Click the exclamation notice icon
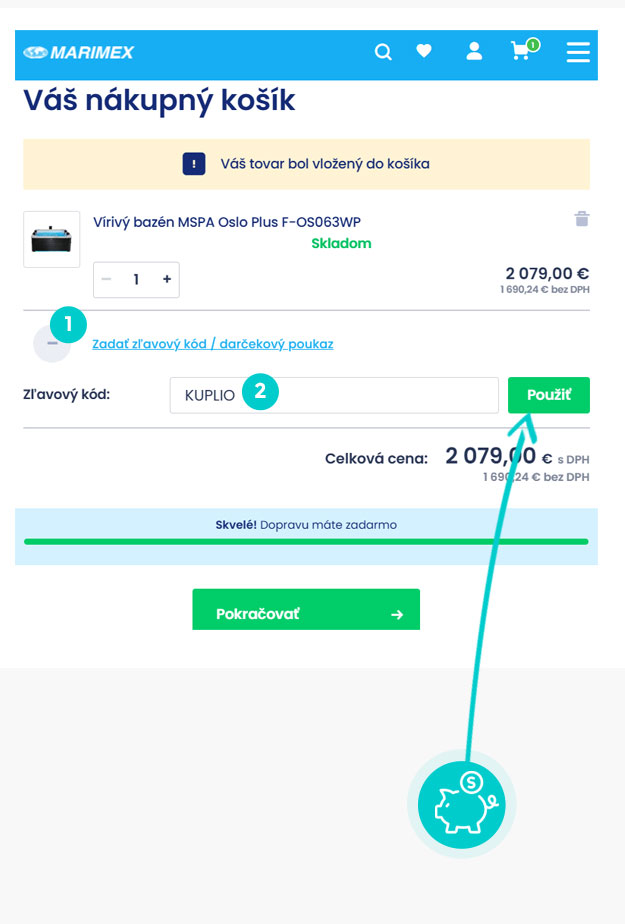This screenshot has width=625, height=924. [194, 164]
